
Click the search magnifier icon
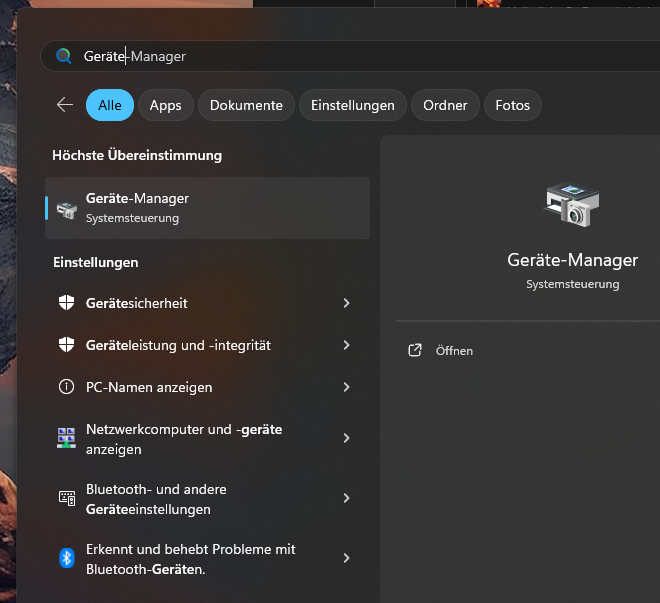[64, 56]
